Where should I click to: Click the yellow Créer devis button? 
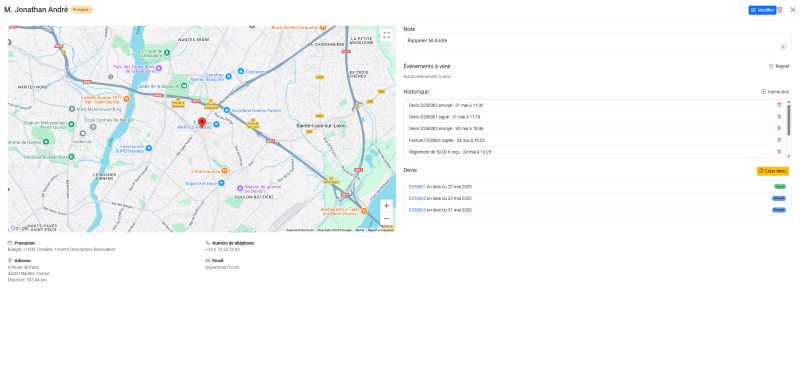[x=772, y=171]
